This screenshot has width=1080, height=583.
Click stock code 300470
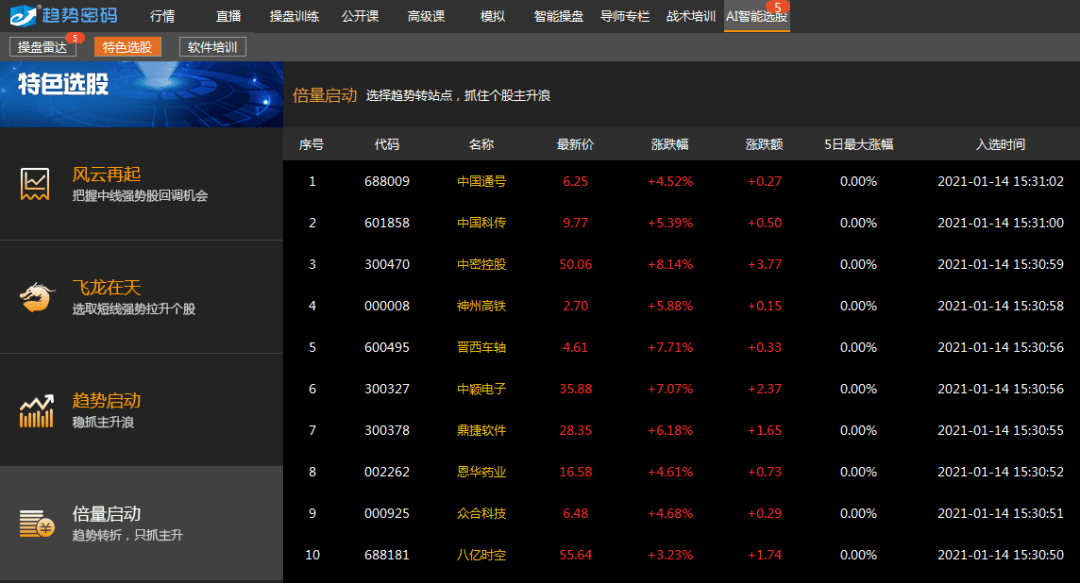(x=386, y=264)
